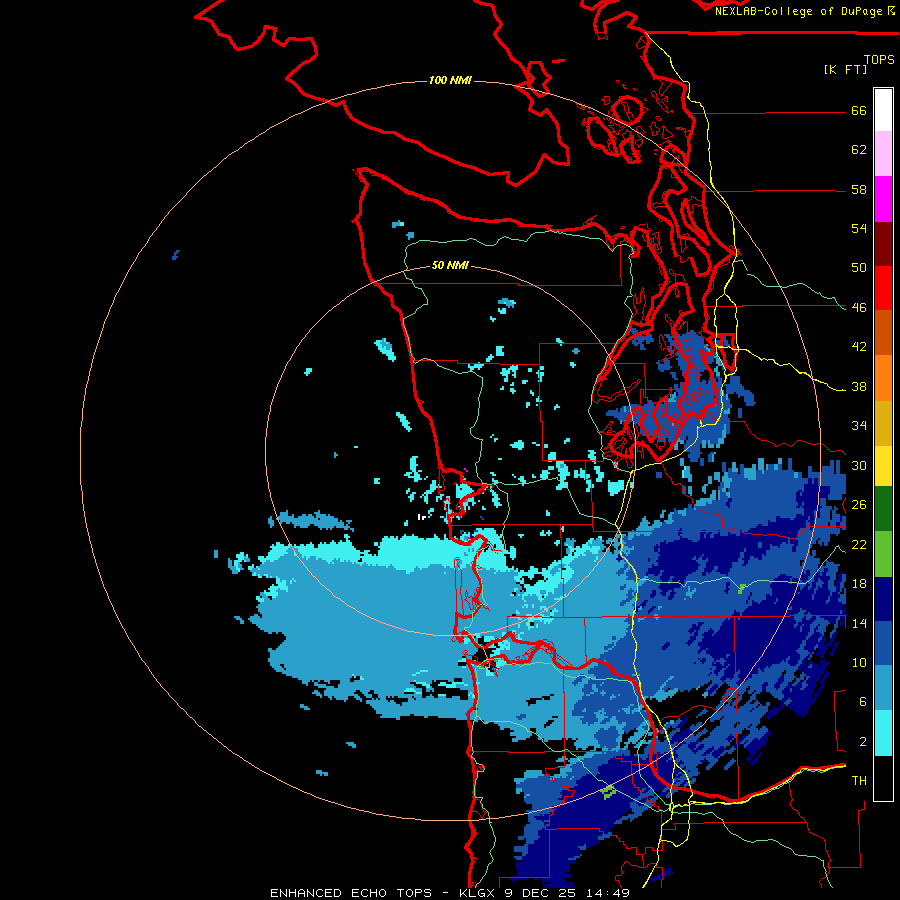Click the dark green legend swatch
The image size is (900, 900).
[x=883, y=509]
